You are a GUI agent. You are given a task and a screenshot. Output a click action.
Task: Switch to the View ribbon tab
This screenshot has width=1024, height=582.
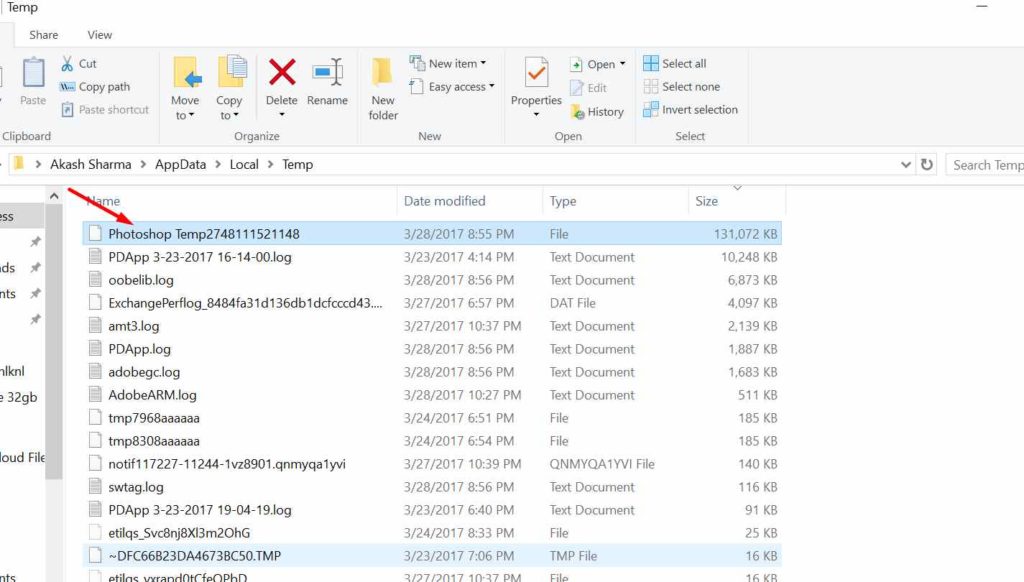(x=99, y=35)
